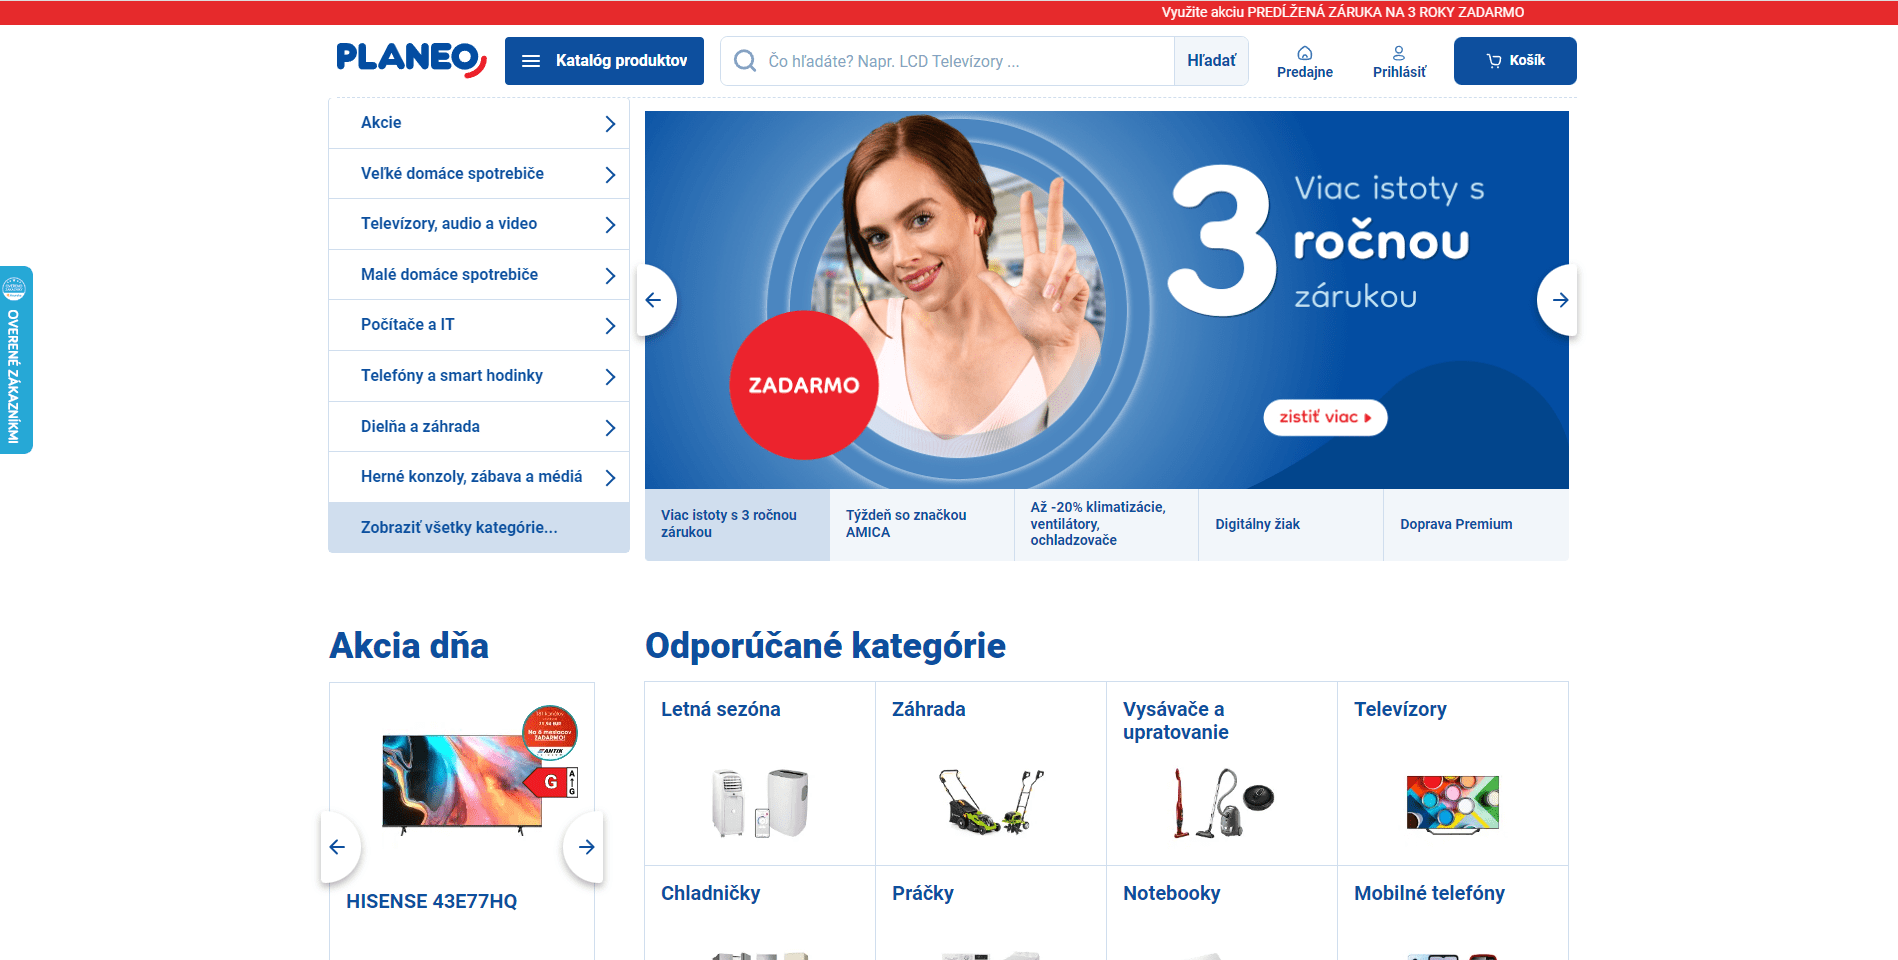
Task: Open the Overené zákazníkmi side badge
Action: pyautogui.click(x=15, y=360)
